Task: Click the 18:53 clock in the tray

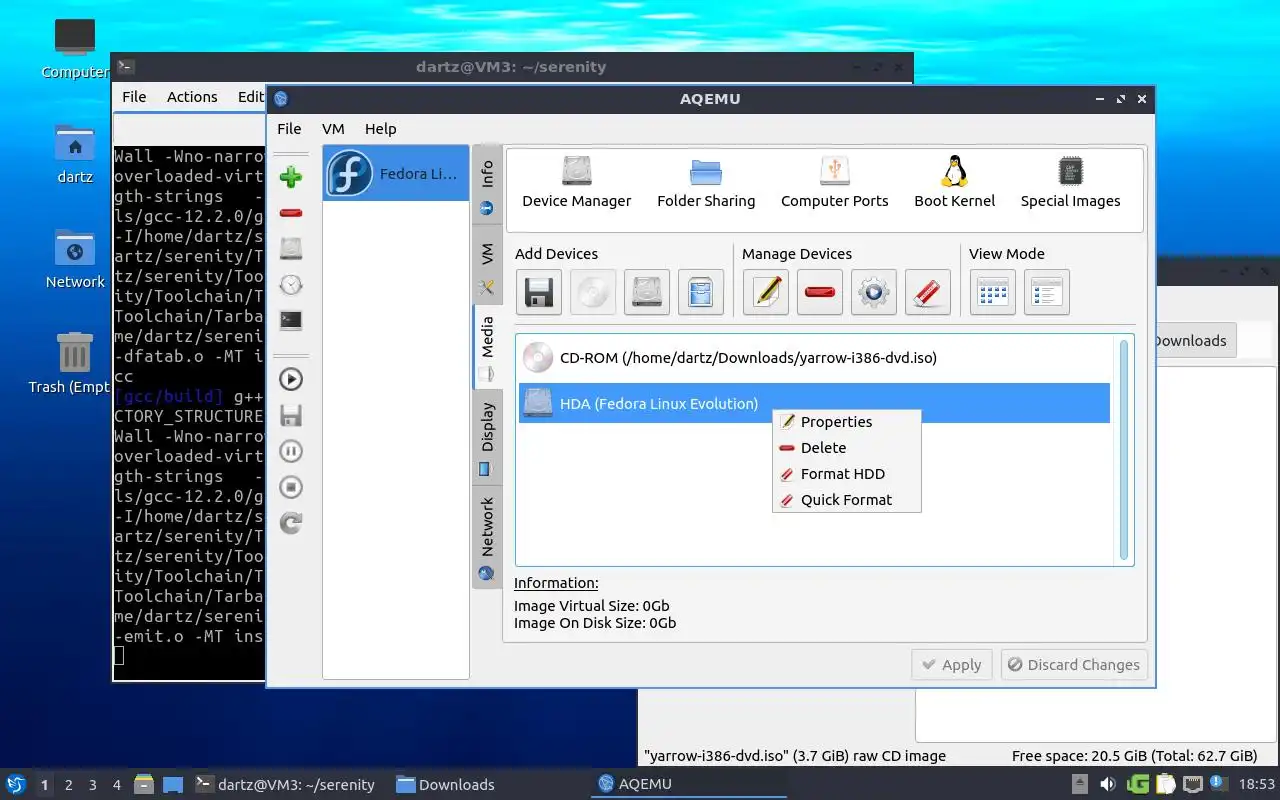Action: 1257,785
